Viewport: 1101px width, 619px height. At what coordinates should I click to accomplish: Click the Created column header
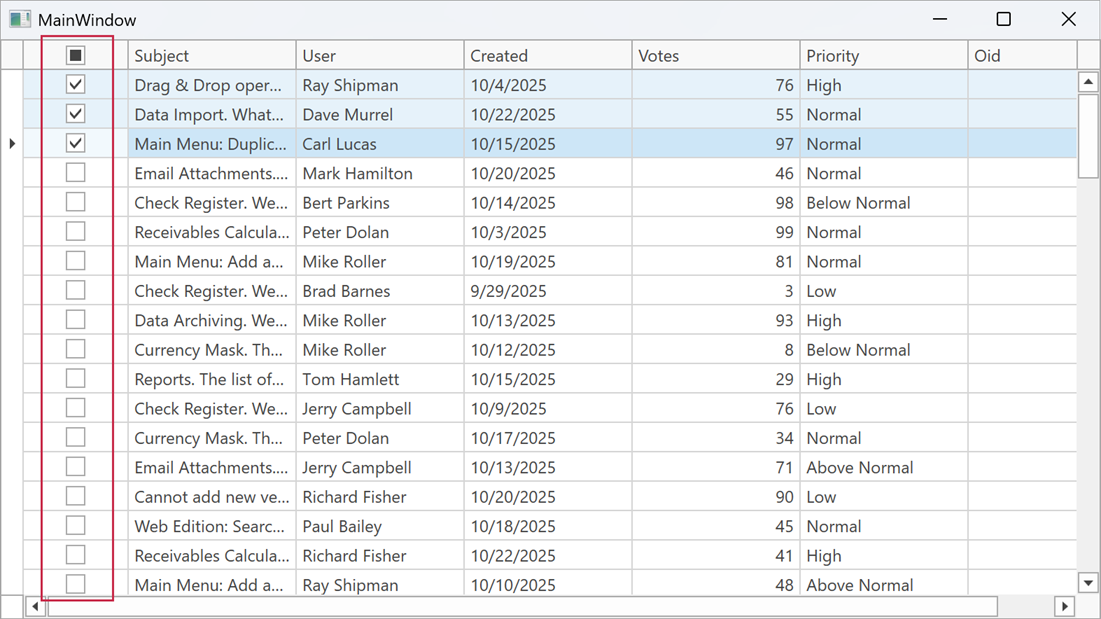tap(547, 55)
